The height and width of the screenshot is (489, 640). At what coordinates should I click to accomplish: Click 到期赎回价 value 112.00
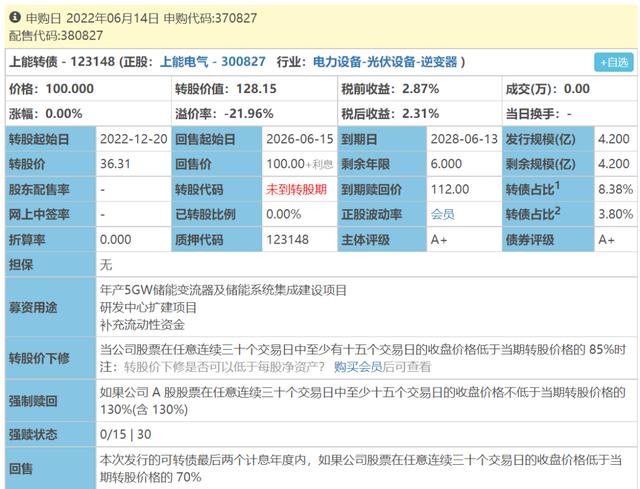click(450, 189)
